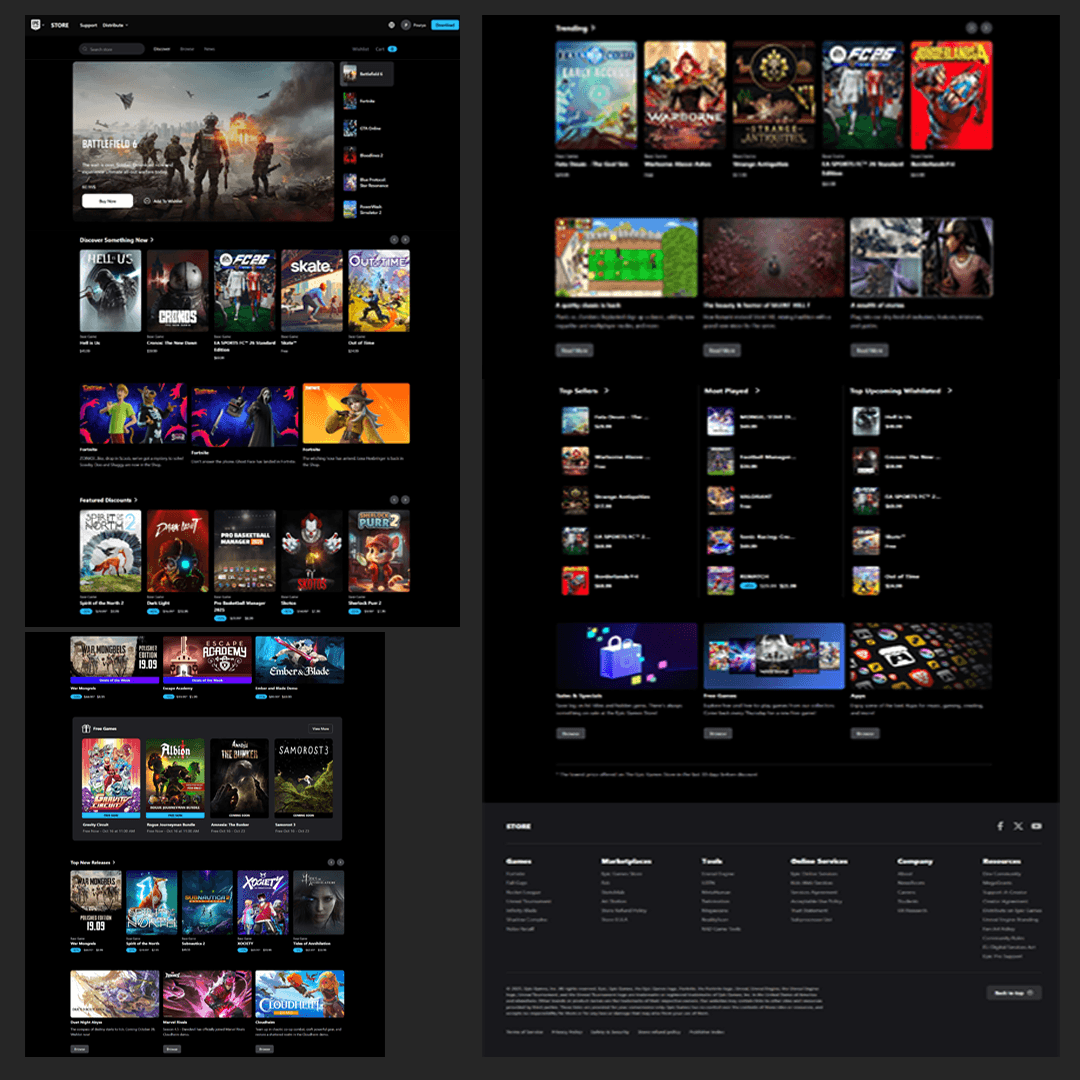Click the Facebook icon in the footer
The width and height of the screenshot is (1080, 1080).
click(1000, 826)
